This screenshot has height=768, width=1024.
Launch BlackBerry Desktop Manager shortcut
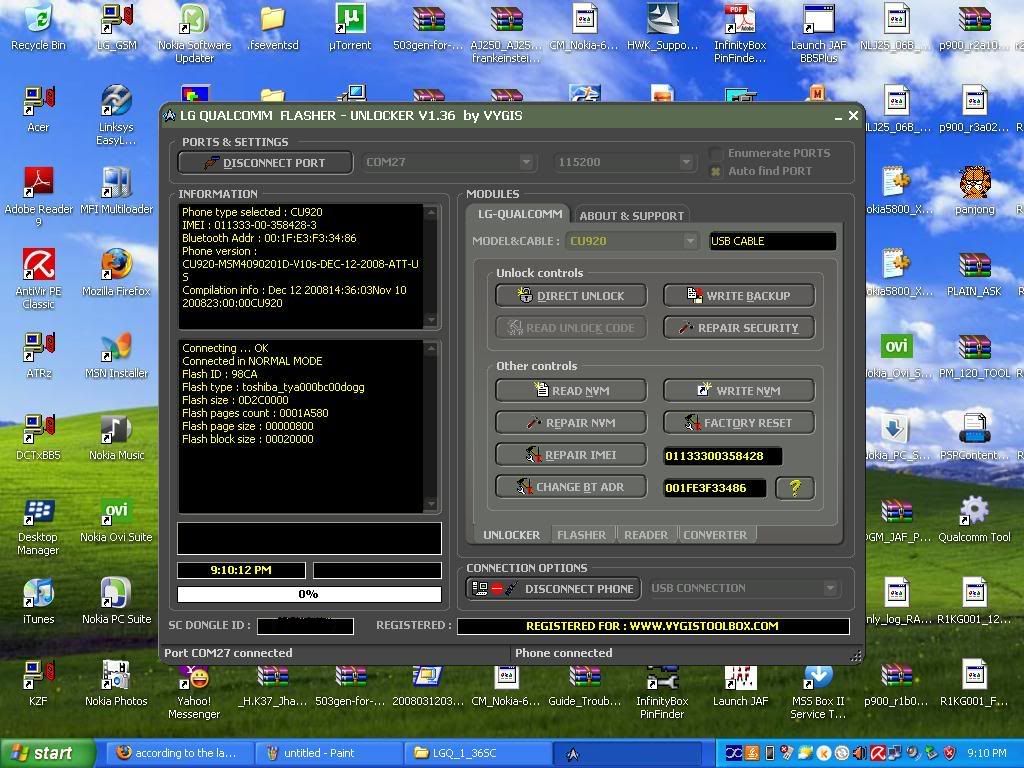(x=39, y=526)
